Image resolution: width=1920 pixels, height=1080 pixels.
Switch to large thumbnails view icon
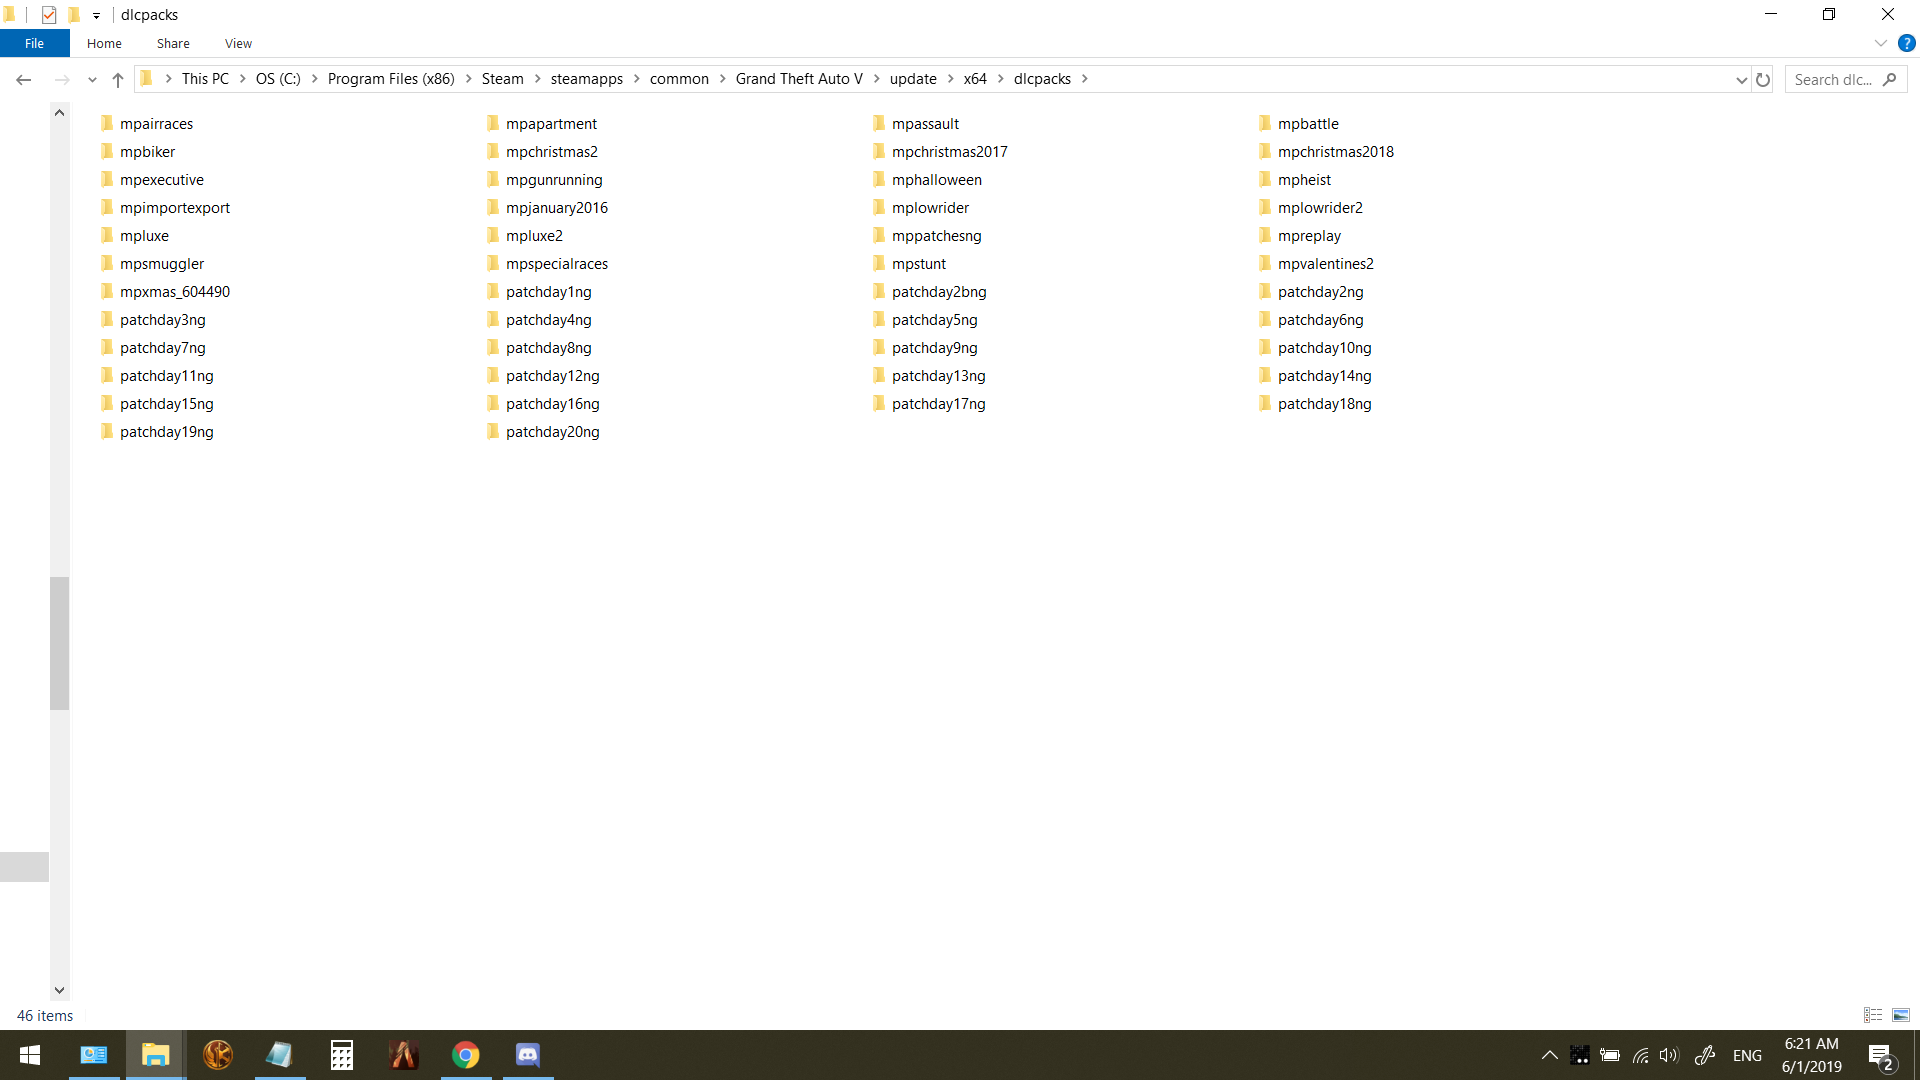click(1901, 1015)
